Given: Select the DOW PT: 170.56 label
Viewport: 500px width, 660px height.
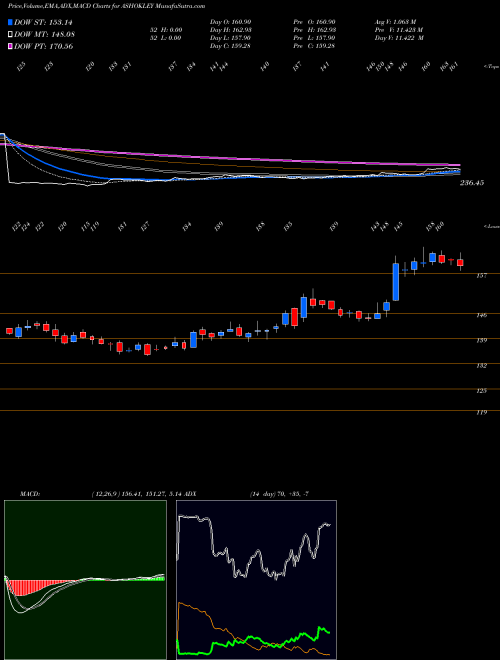Looking at the screenshot, I should (x=43, y=46).
